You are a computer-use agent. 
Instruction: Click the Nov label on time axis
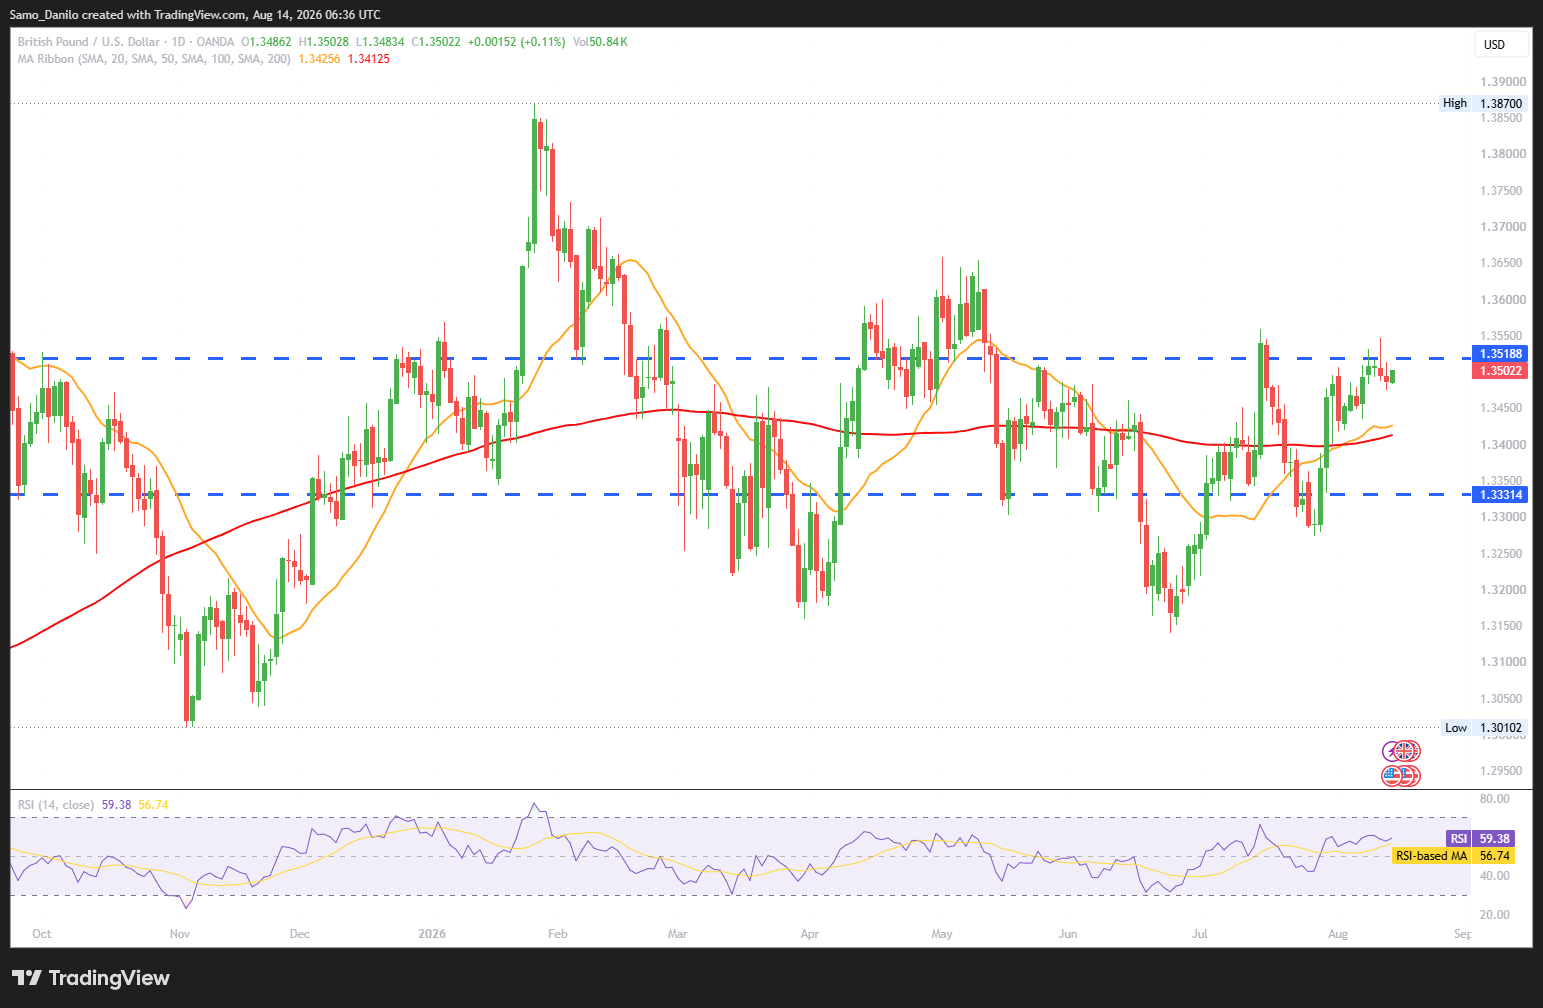pos(180,934)
